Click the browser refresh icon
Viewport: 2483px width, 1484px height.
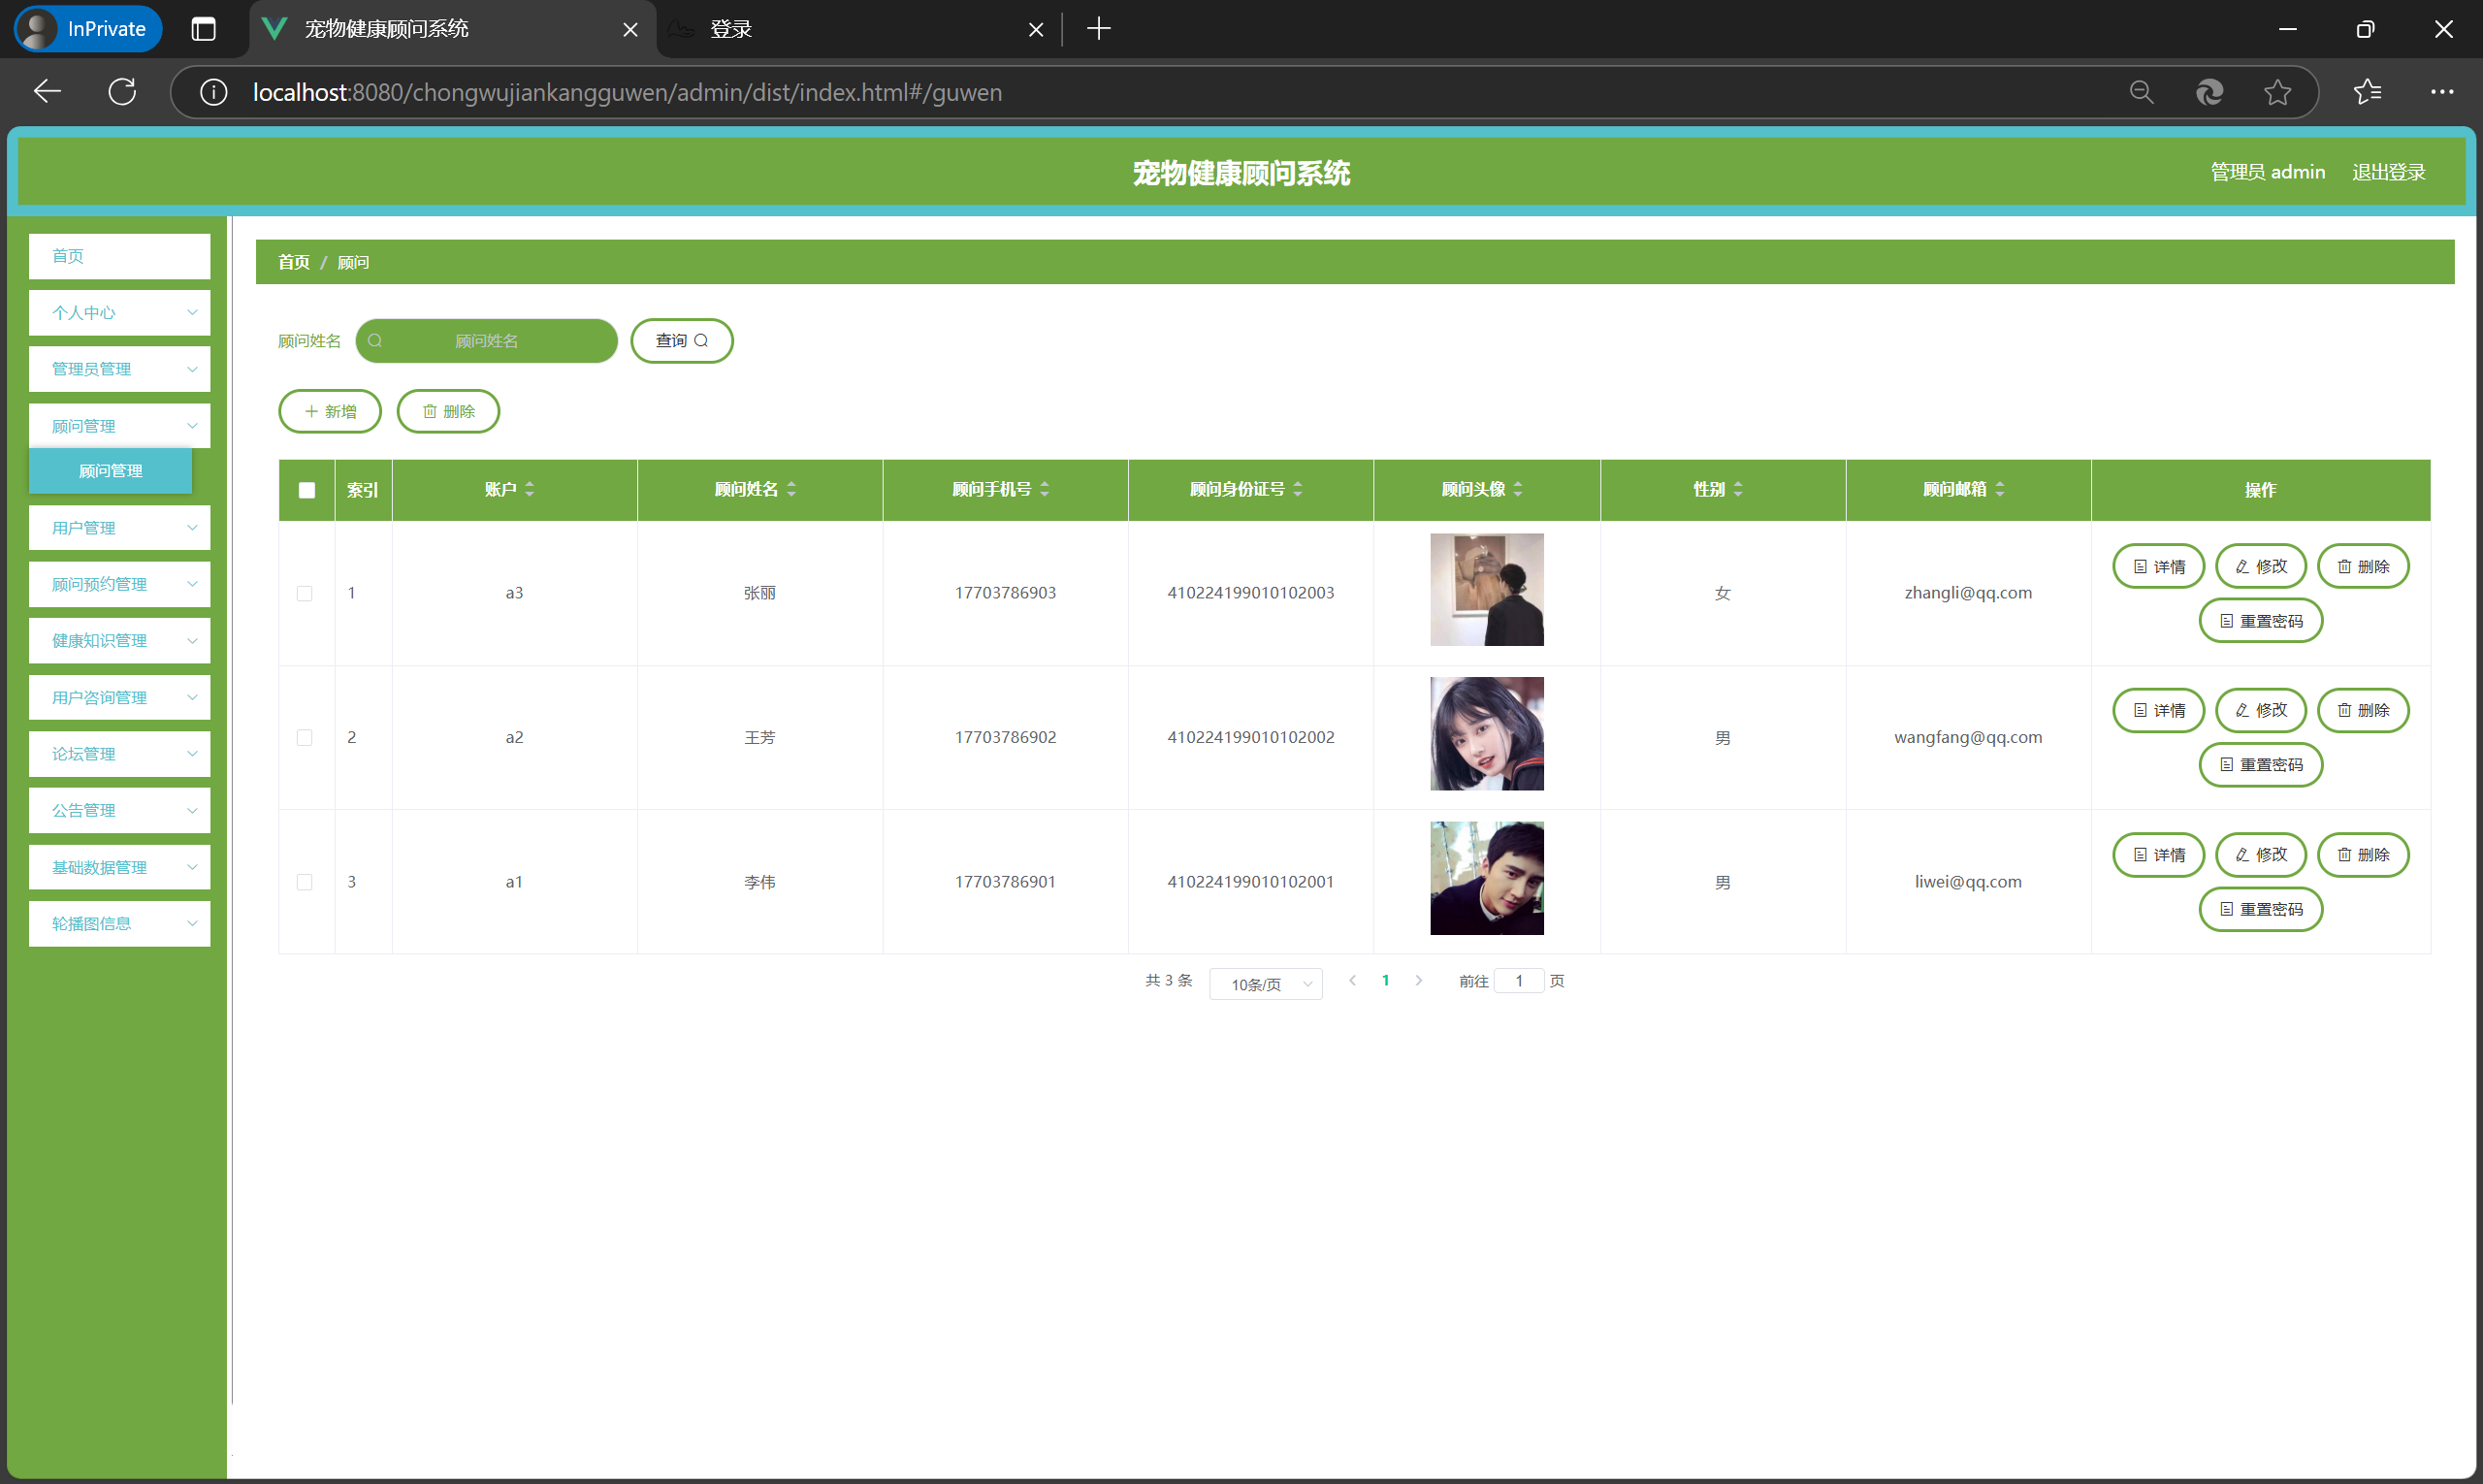coord(122,92)
